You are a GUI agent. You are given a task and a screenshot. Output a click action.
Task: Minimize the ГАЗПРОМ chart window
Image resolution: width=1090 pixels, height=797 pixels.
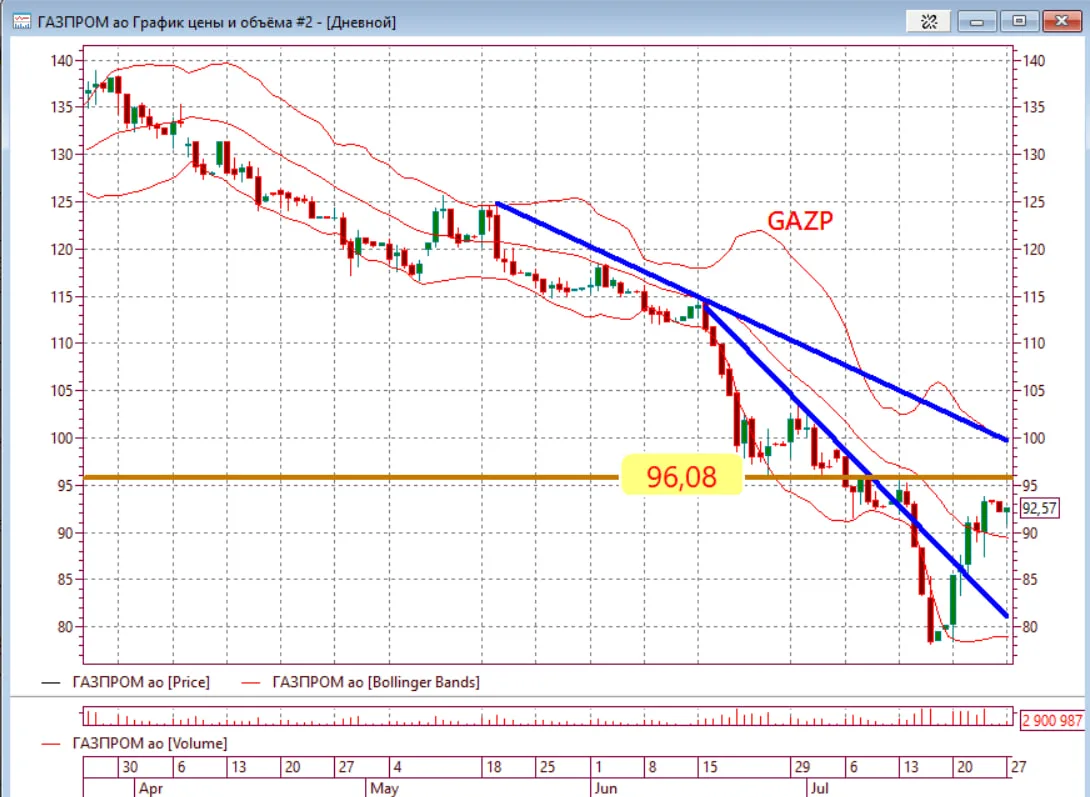pos(977,22)
